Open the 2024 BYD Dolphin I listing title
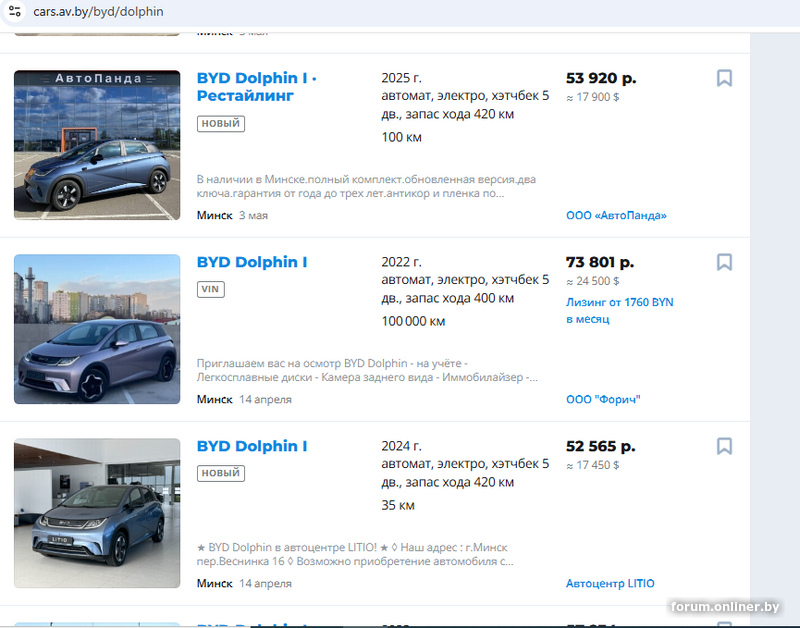Viewport: 800px width, 628px height. 252,446
